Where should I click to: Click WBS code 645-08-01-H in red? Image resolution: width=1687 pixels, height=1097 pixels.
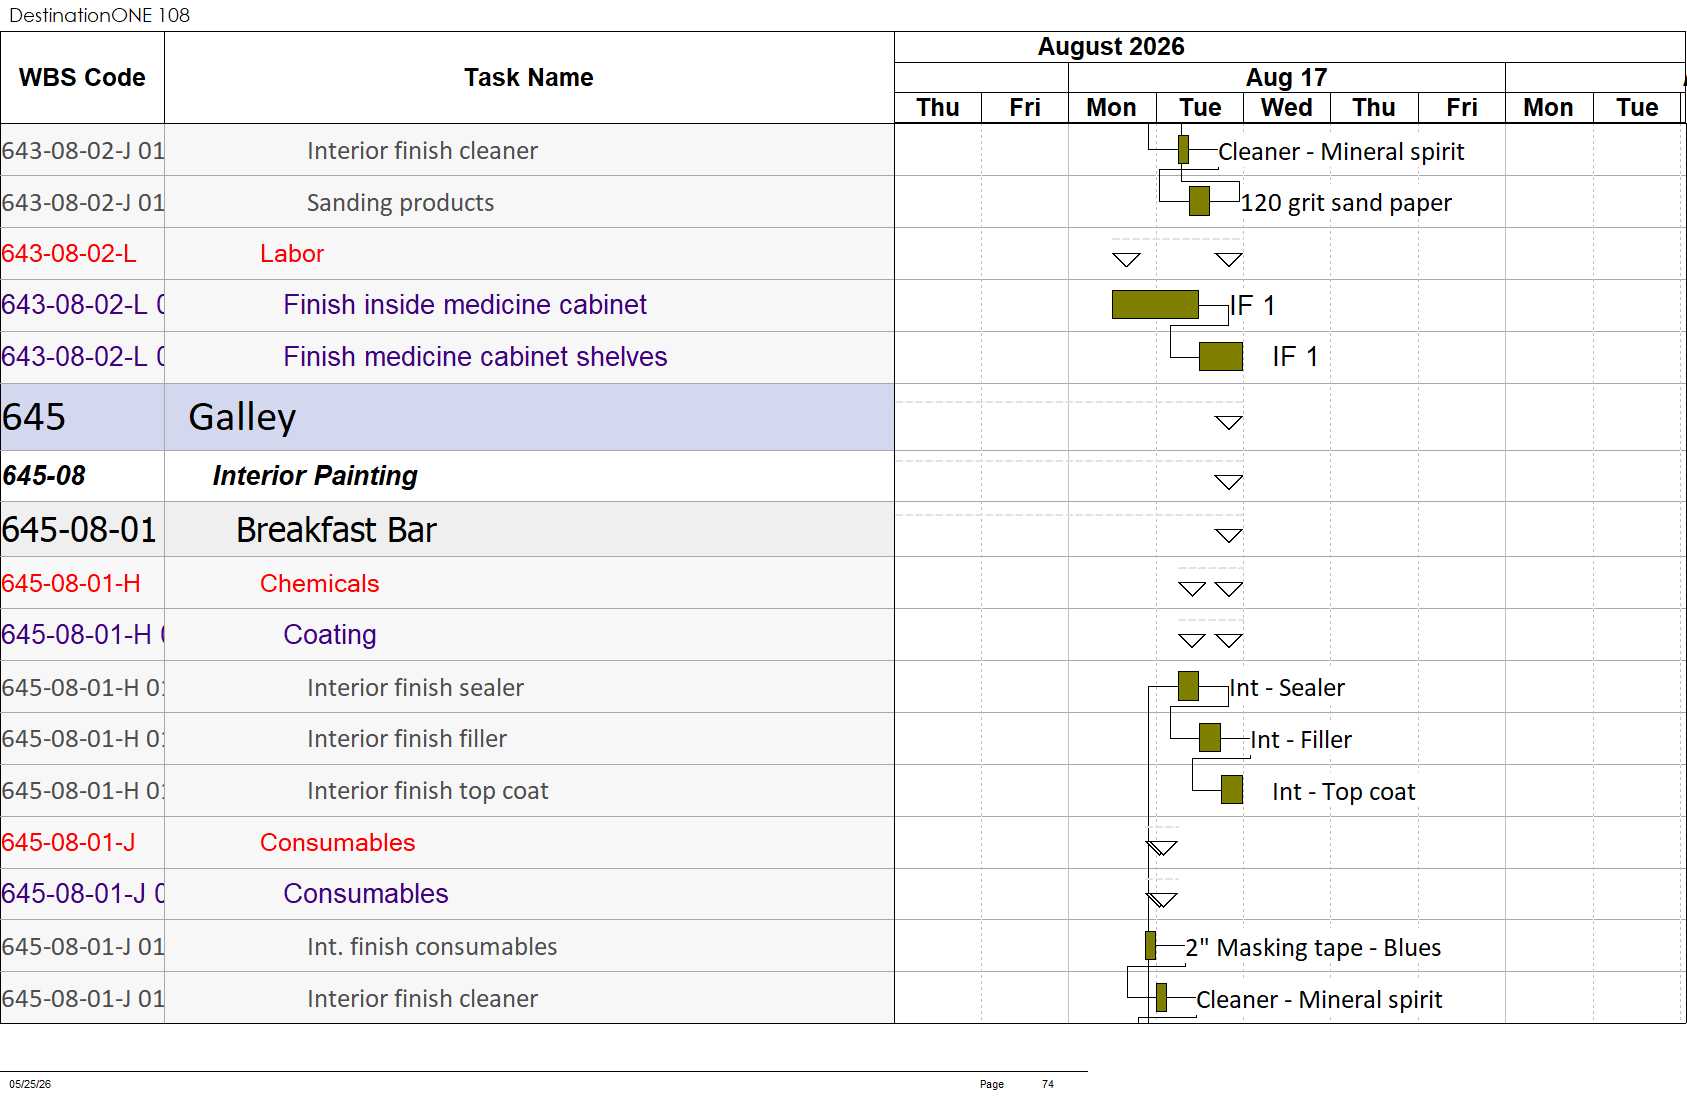(x=71, y=584)
